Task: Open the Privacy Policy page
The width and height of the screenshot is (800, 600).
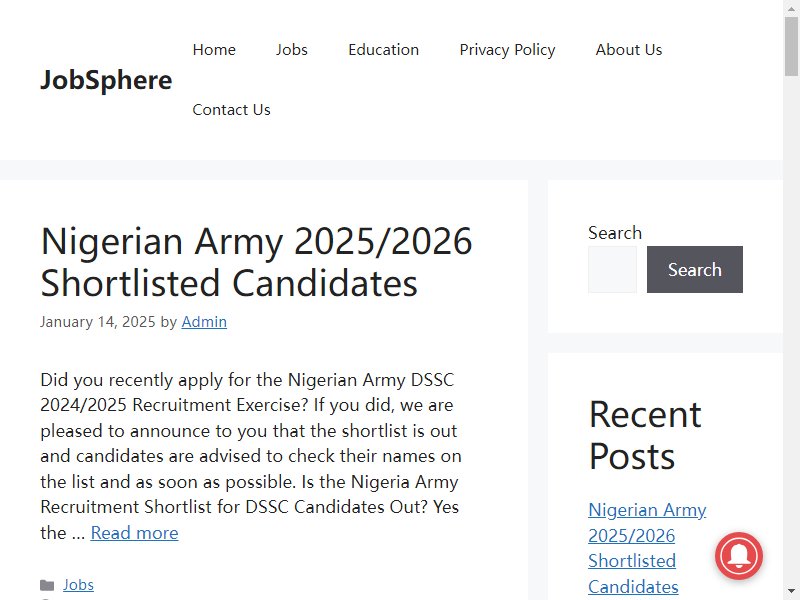Action: coord(507,49)
